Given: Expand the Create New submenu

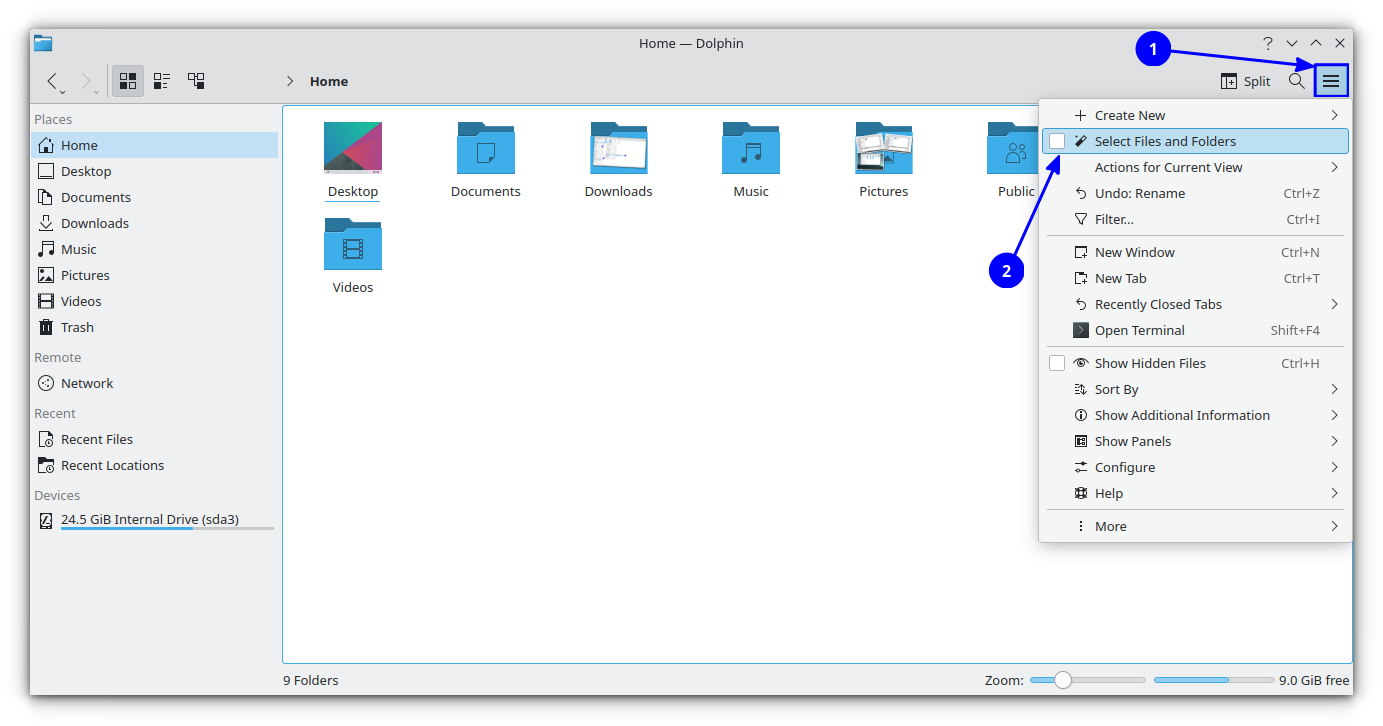Looking at the screenshot, I should pyautogui.click(x=1129, y=114).
